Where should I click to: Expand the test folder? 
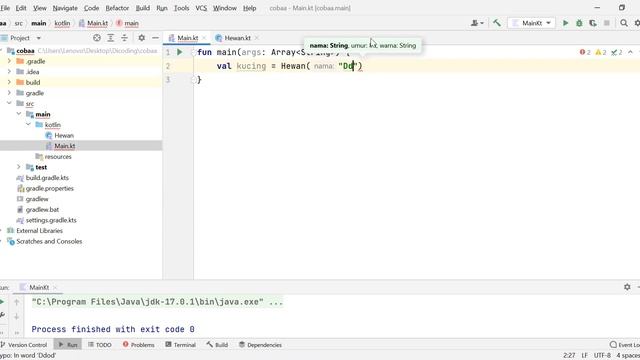(19, 167)
